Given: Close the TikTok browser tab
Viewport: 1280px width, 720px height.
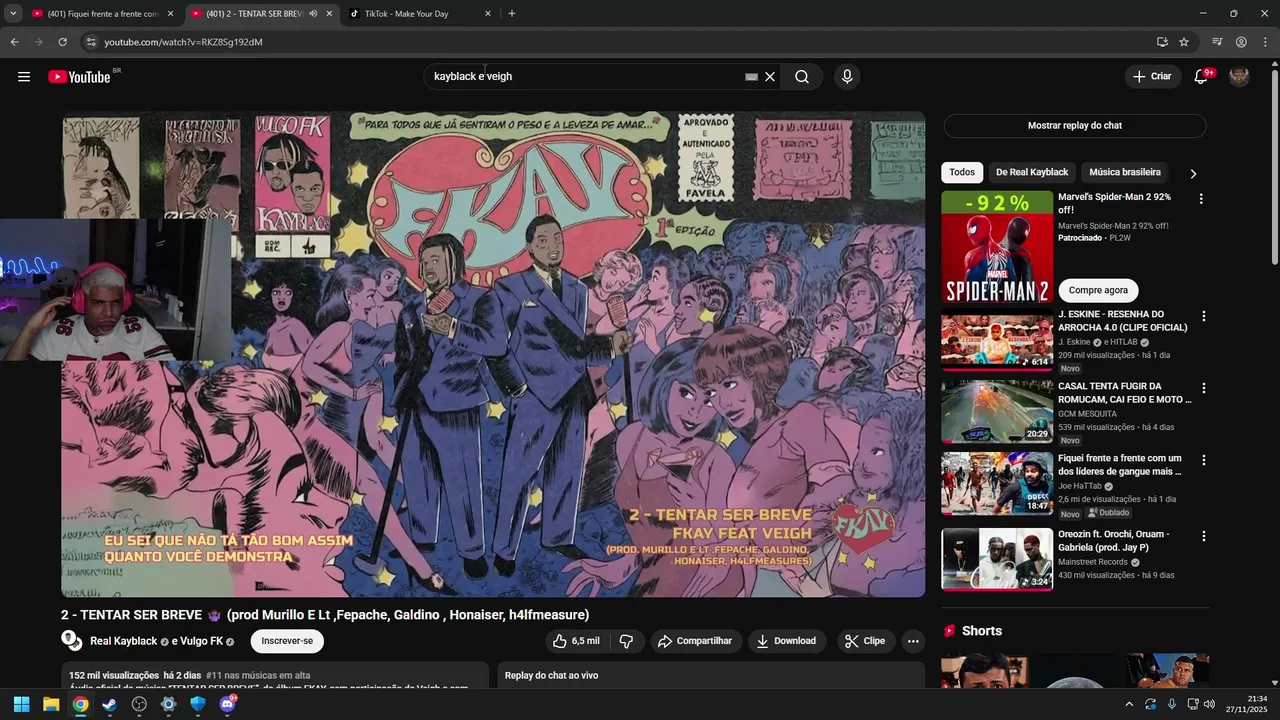Looking at the screenshot, I should coord(488,14).
